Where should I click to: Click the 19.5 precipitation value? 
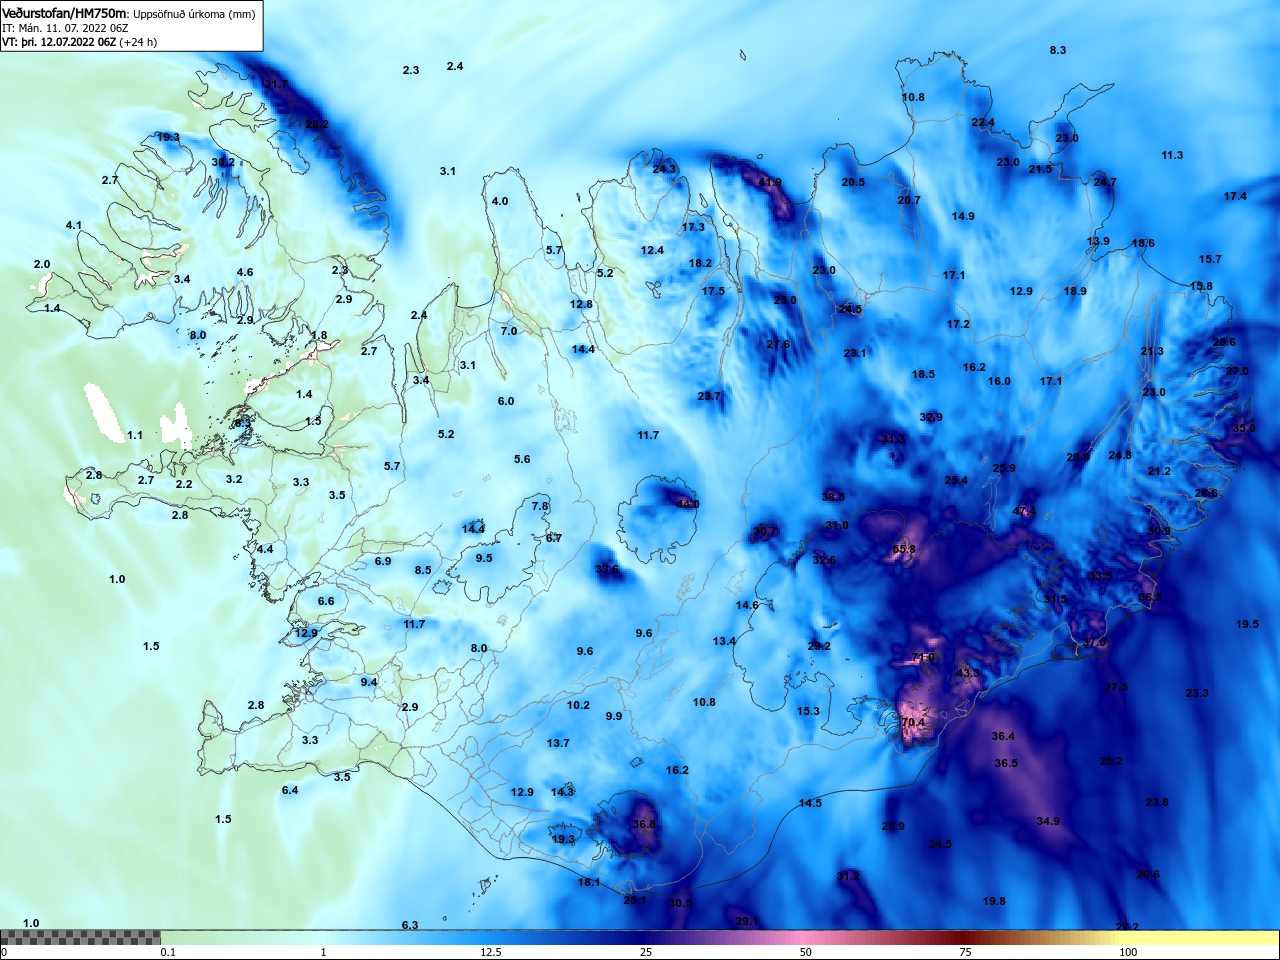point(1247,624)
